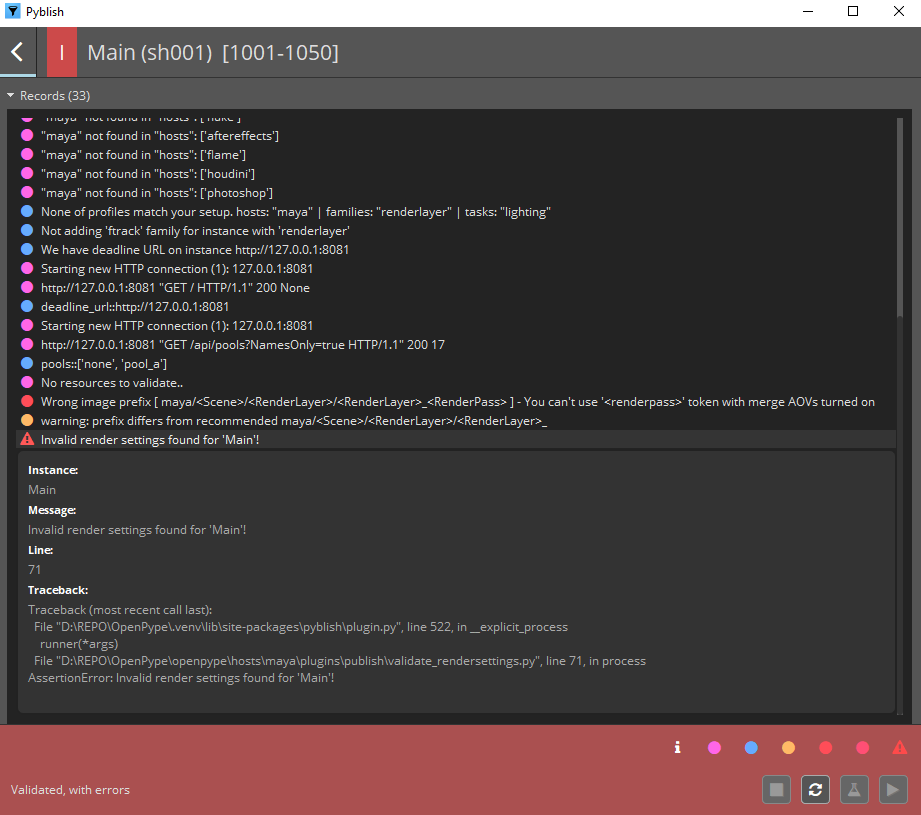
Task: Select record 'maya' not found in hosts aftereffects
Action: [x=456, y=136]
